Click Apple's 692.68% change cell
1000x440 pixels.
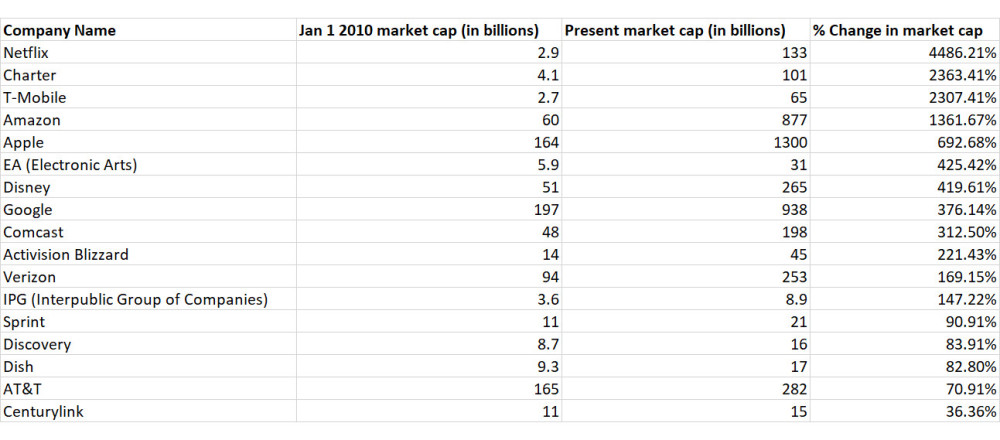click(904, 142)
